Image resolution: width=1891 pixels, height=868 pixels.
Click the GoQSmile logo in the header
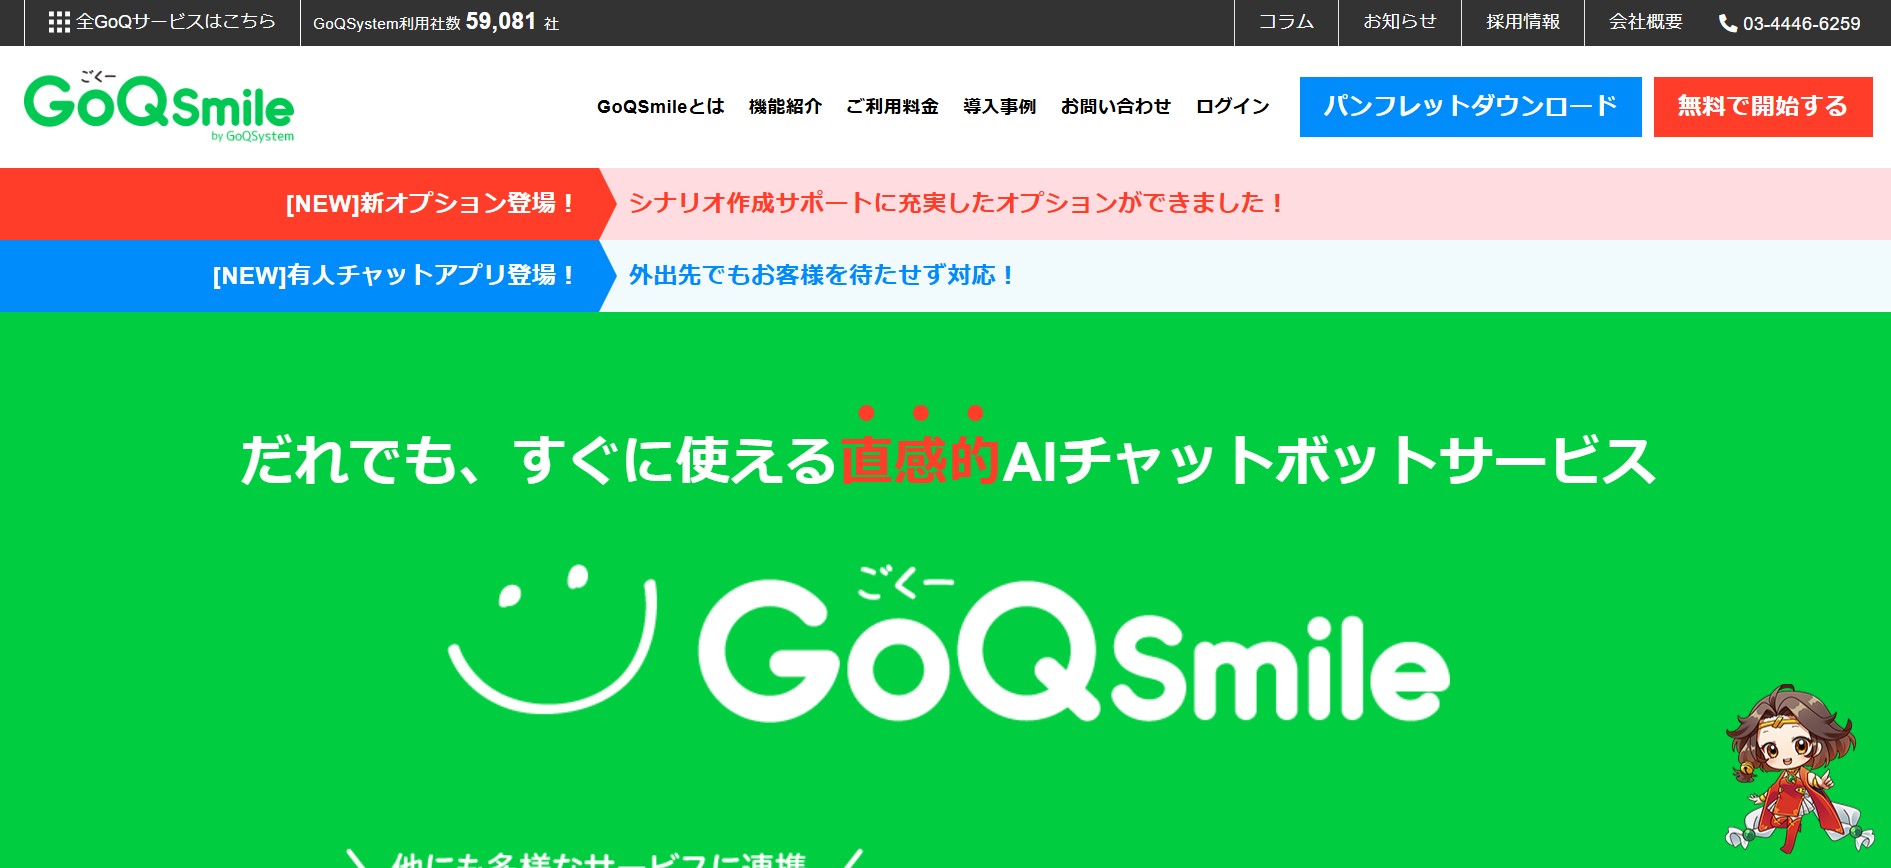click(159, 107)
